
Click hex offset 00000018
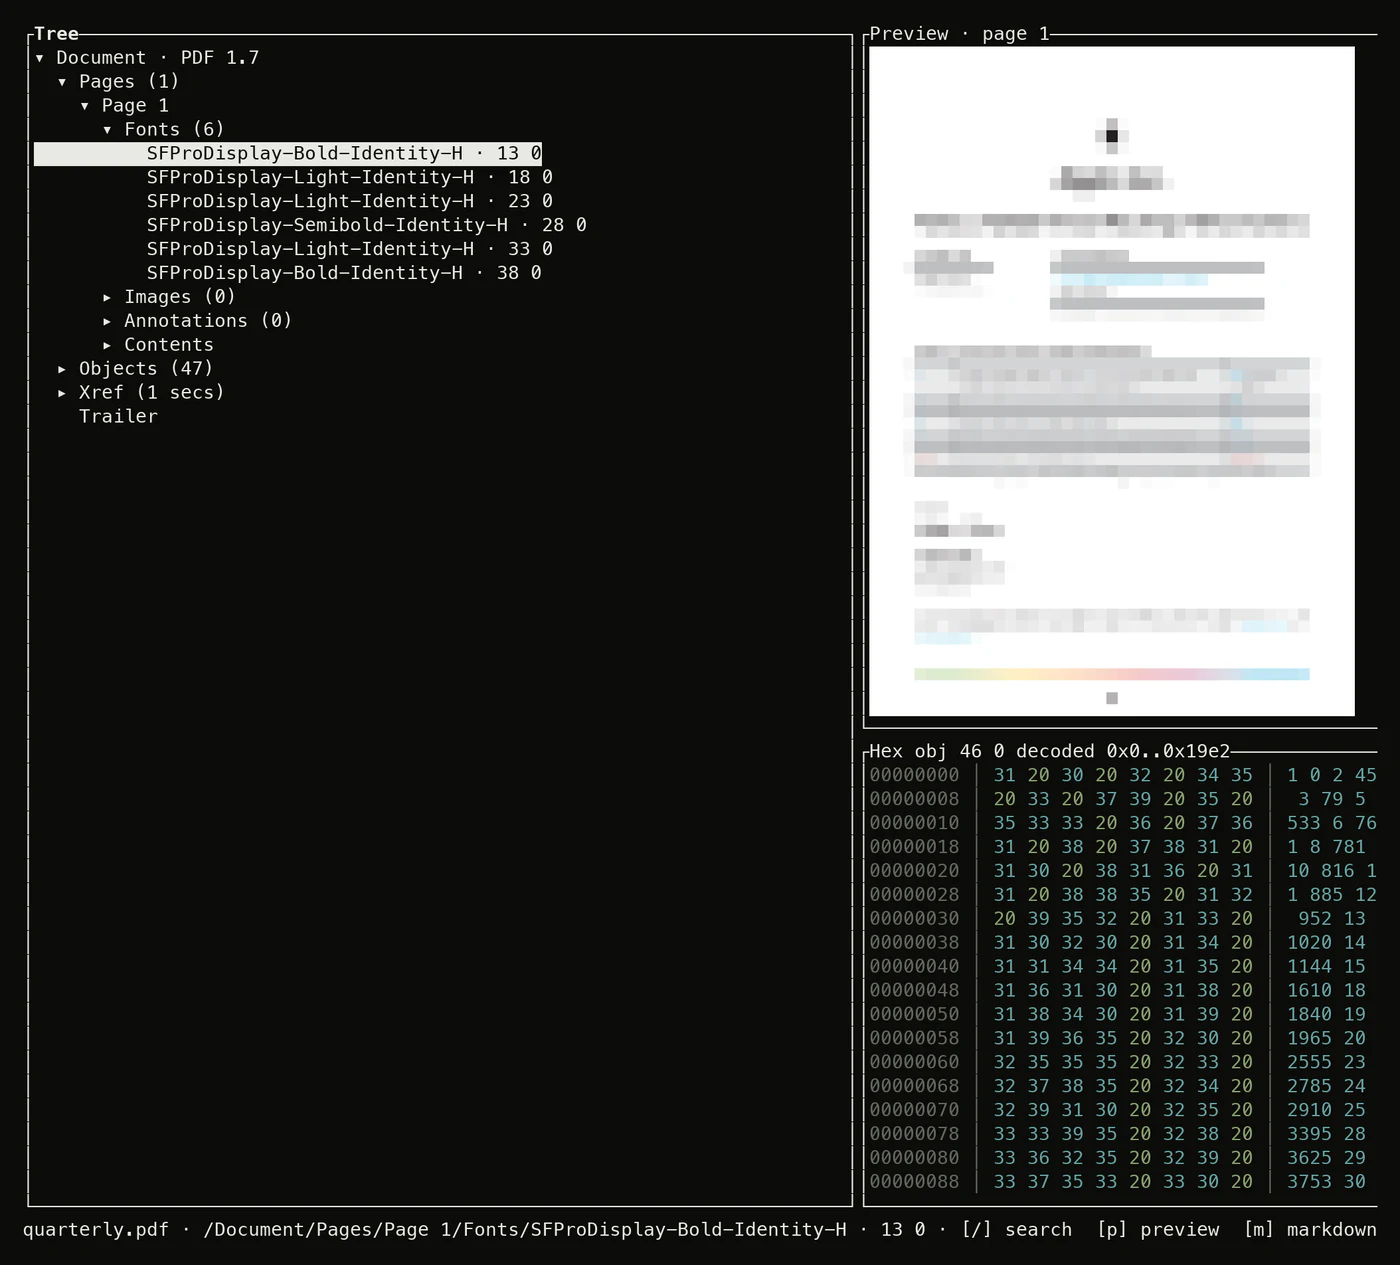coord(914,847)
